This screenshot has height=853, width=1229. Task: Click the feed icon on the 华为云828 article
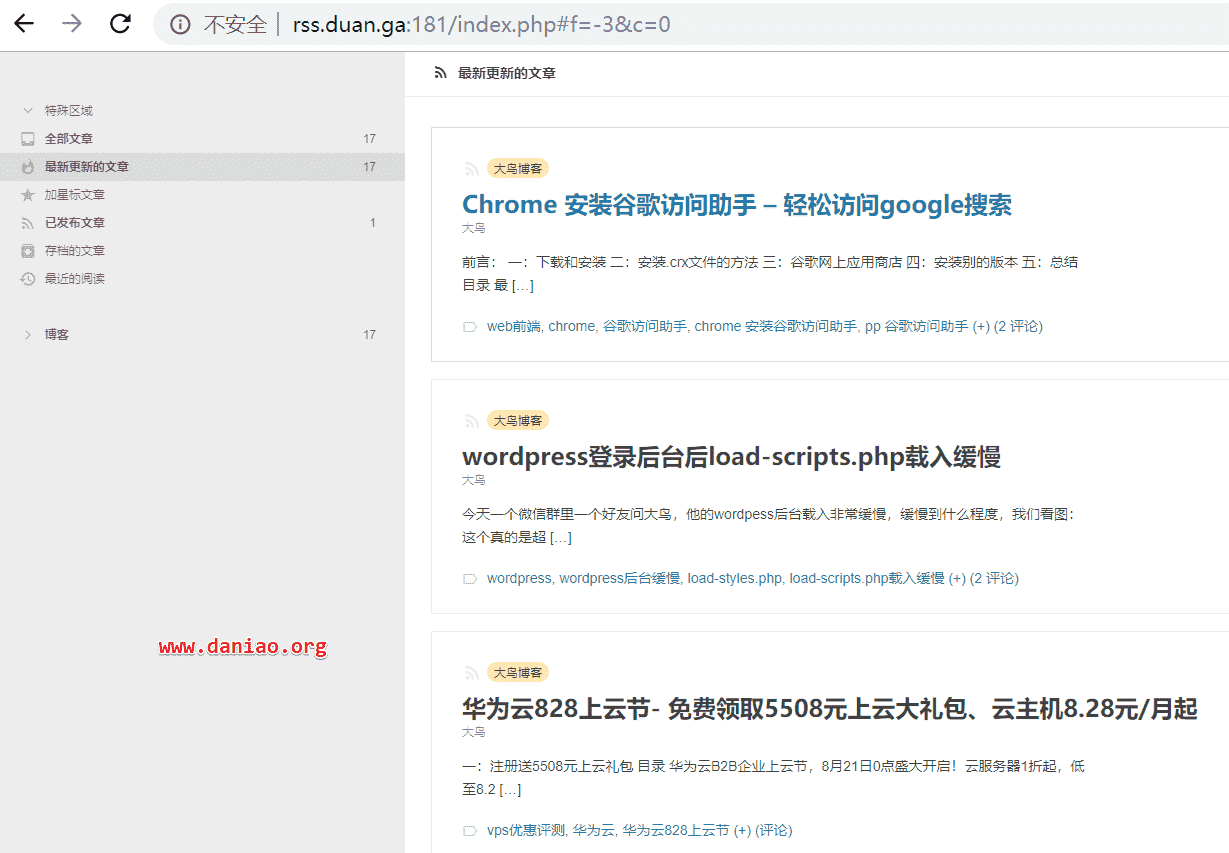(471, 673)
